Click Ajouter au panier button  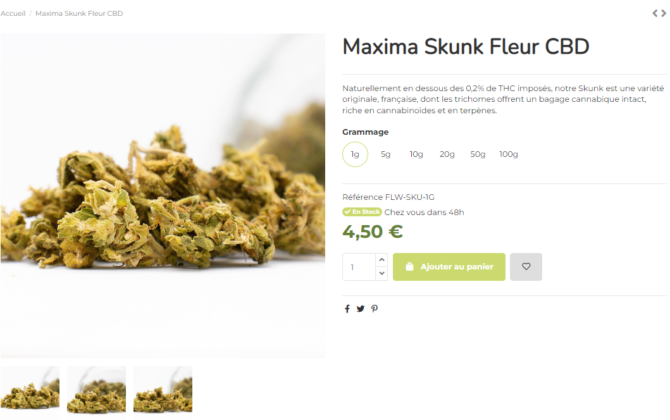coord(449,267)
